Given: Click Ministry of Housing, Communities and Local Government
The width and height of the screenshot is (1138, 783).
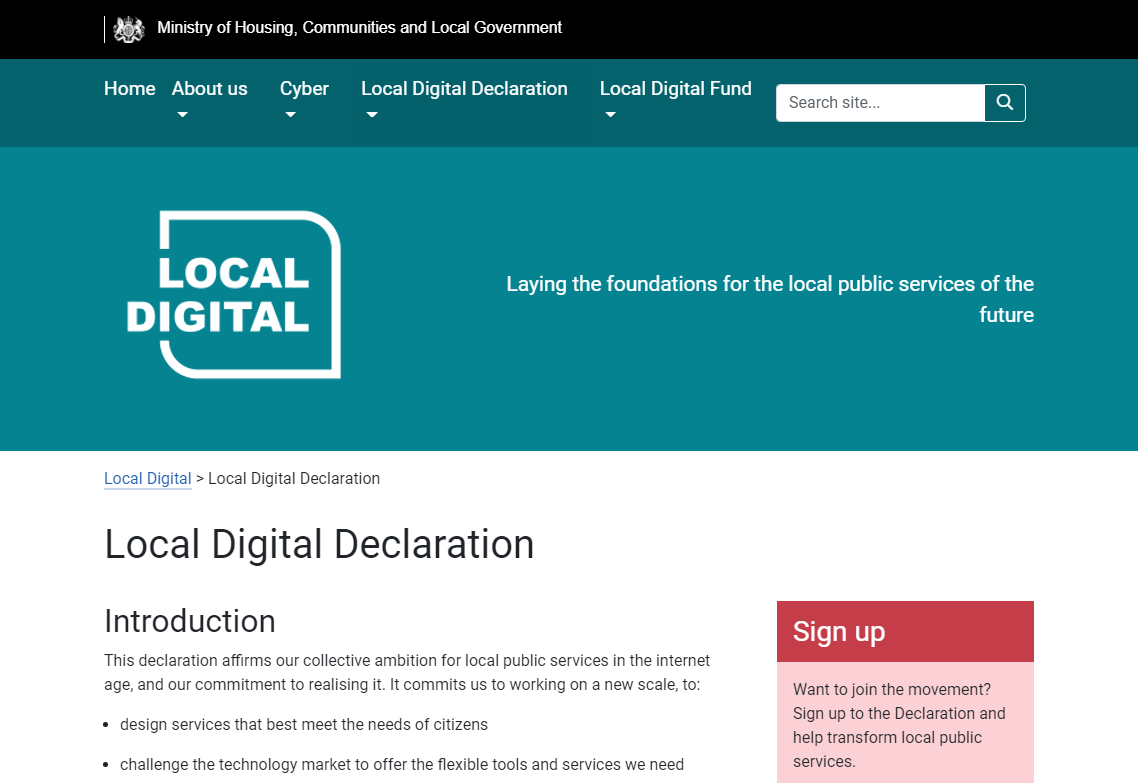Looking at the screenshot, I should click(x=359, y=28).
